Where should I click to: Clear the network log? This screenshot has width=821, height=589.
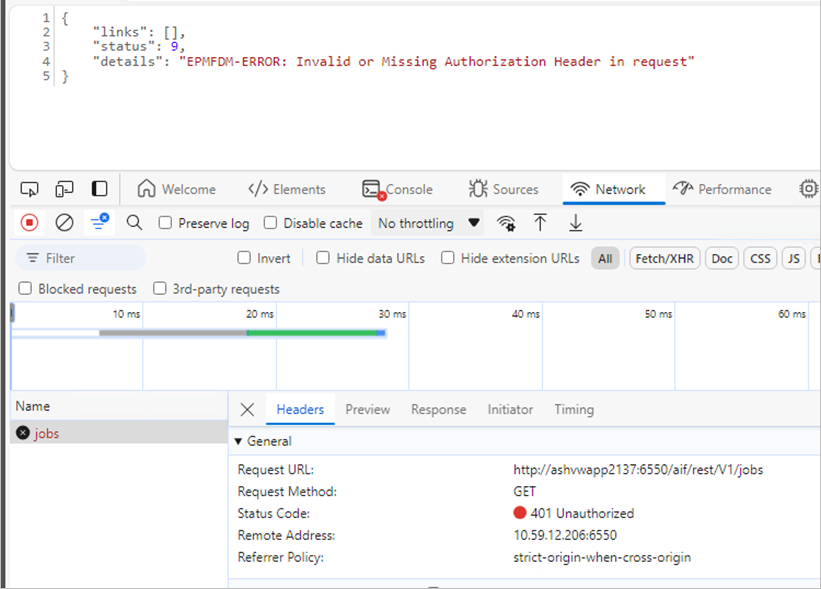[x=64, y=223]
